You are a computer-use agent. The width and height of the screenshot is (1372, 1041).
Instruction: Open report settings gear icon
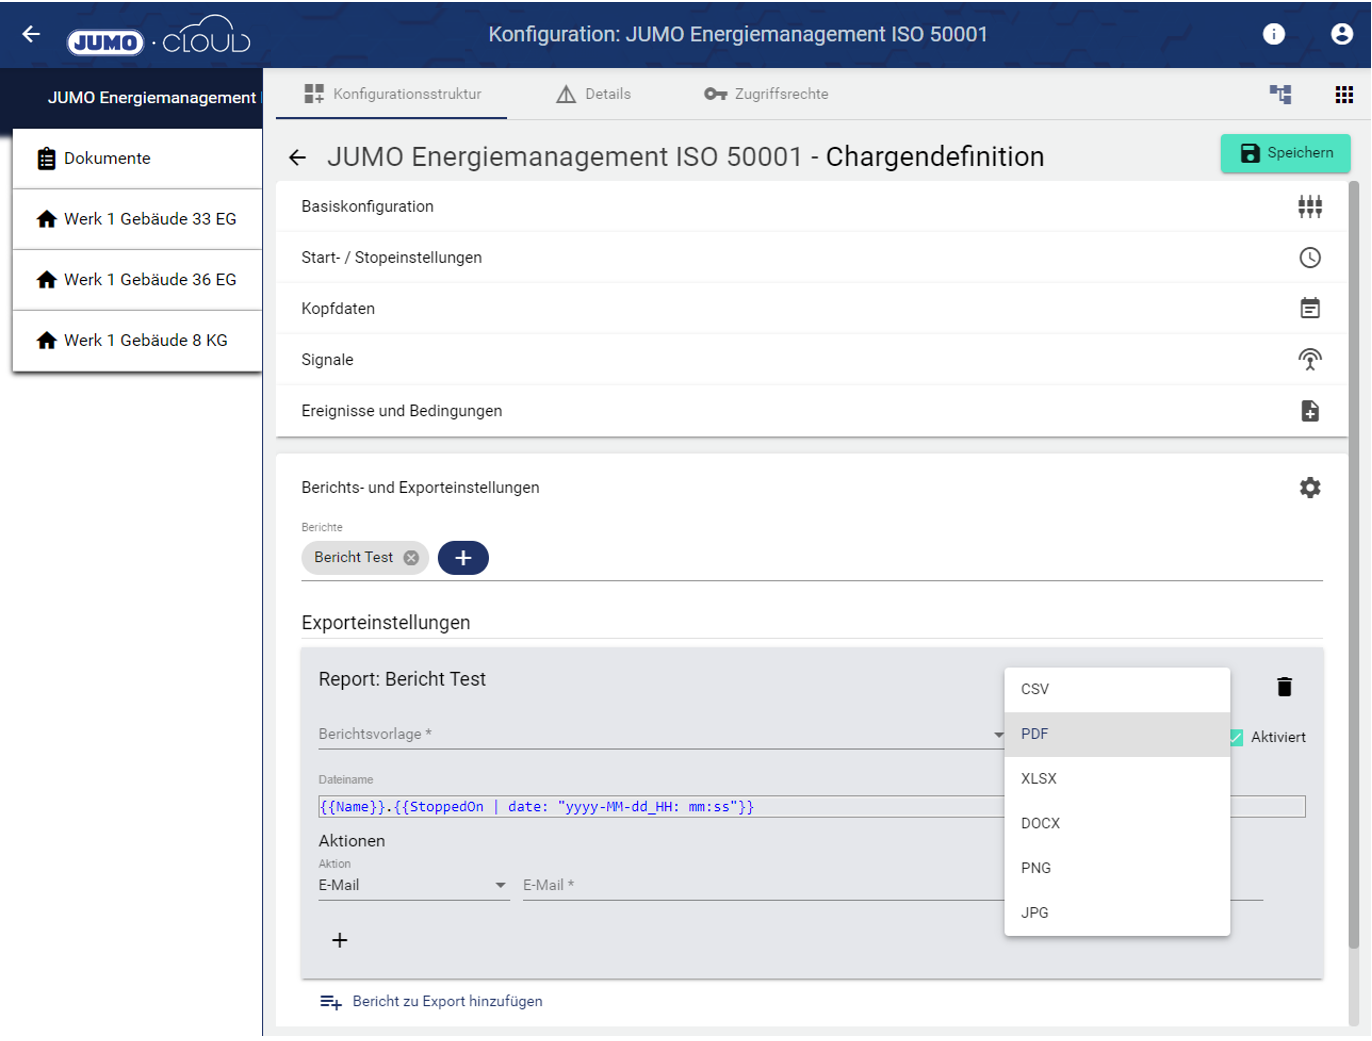click(x=1309, y=488)
